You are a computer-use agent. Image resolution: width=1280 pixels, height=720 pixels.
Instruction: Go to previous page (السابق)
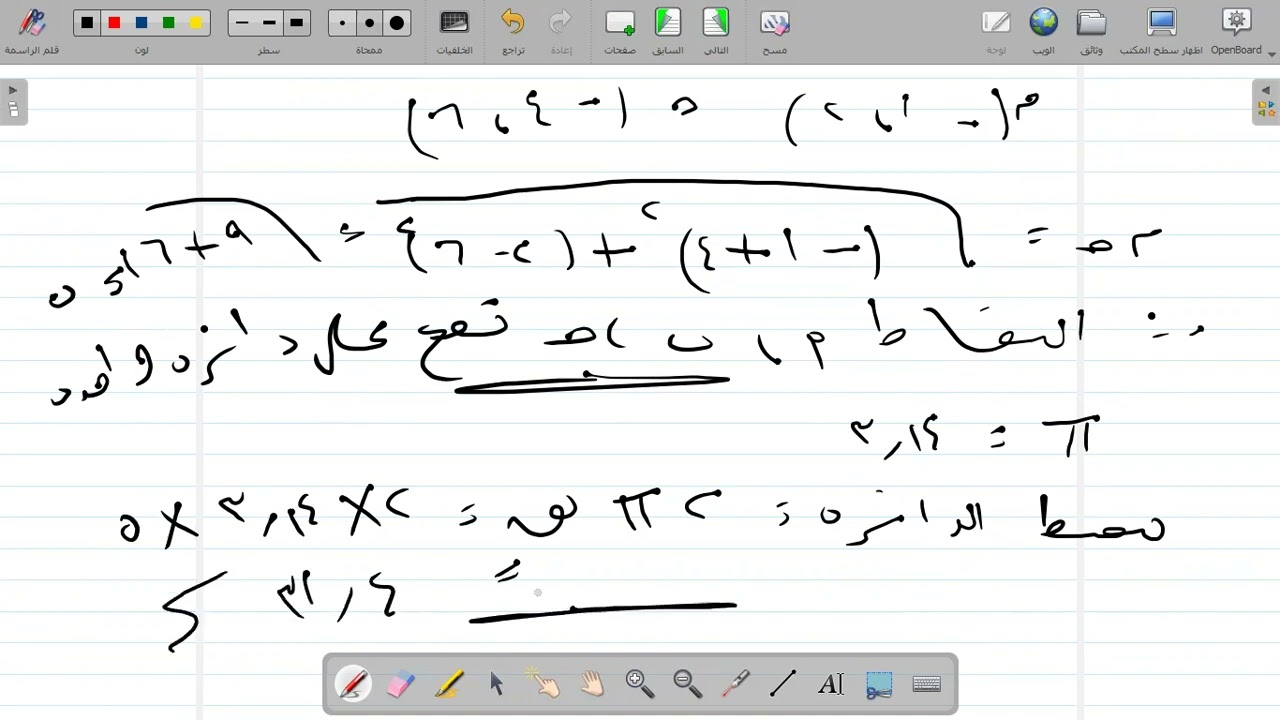(668, 31)
